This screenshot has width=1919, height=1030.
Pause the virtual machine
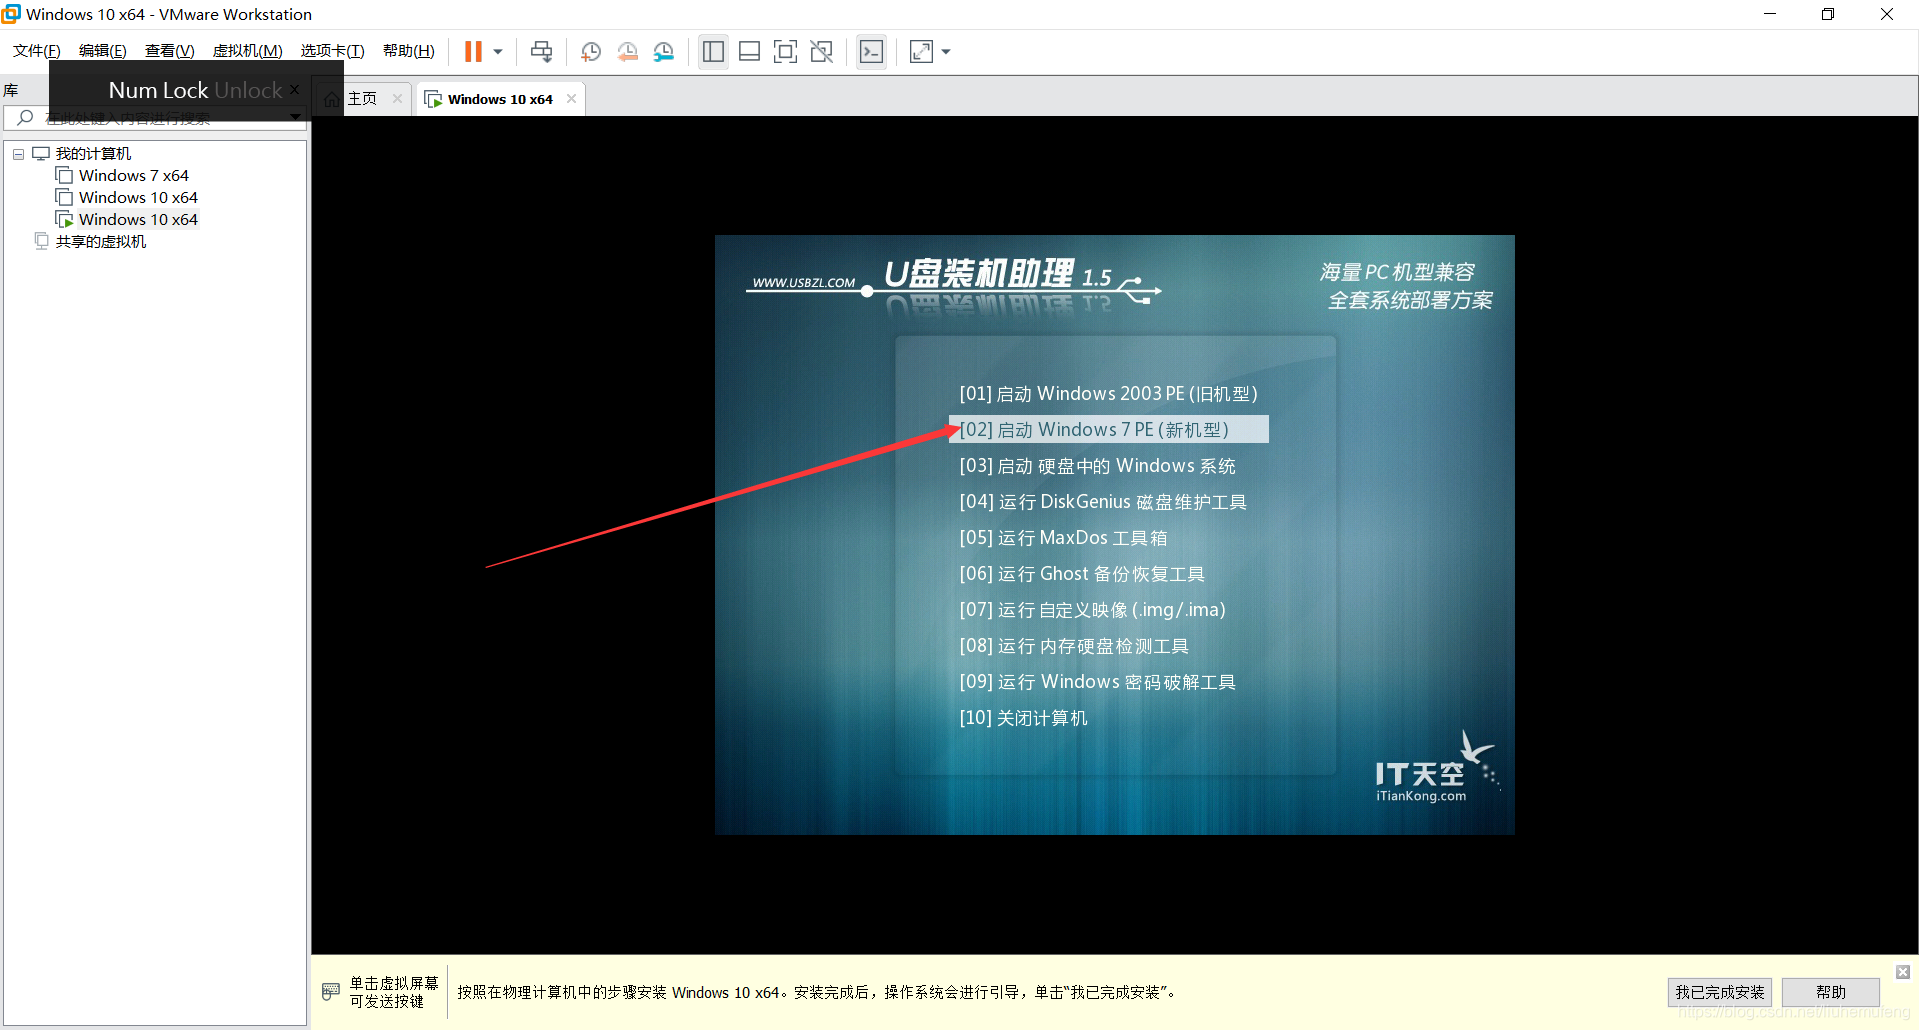click(473, 51)
